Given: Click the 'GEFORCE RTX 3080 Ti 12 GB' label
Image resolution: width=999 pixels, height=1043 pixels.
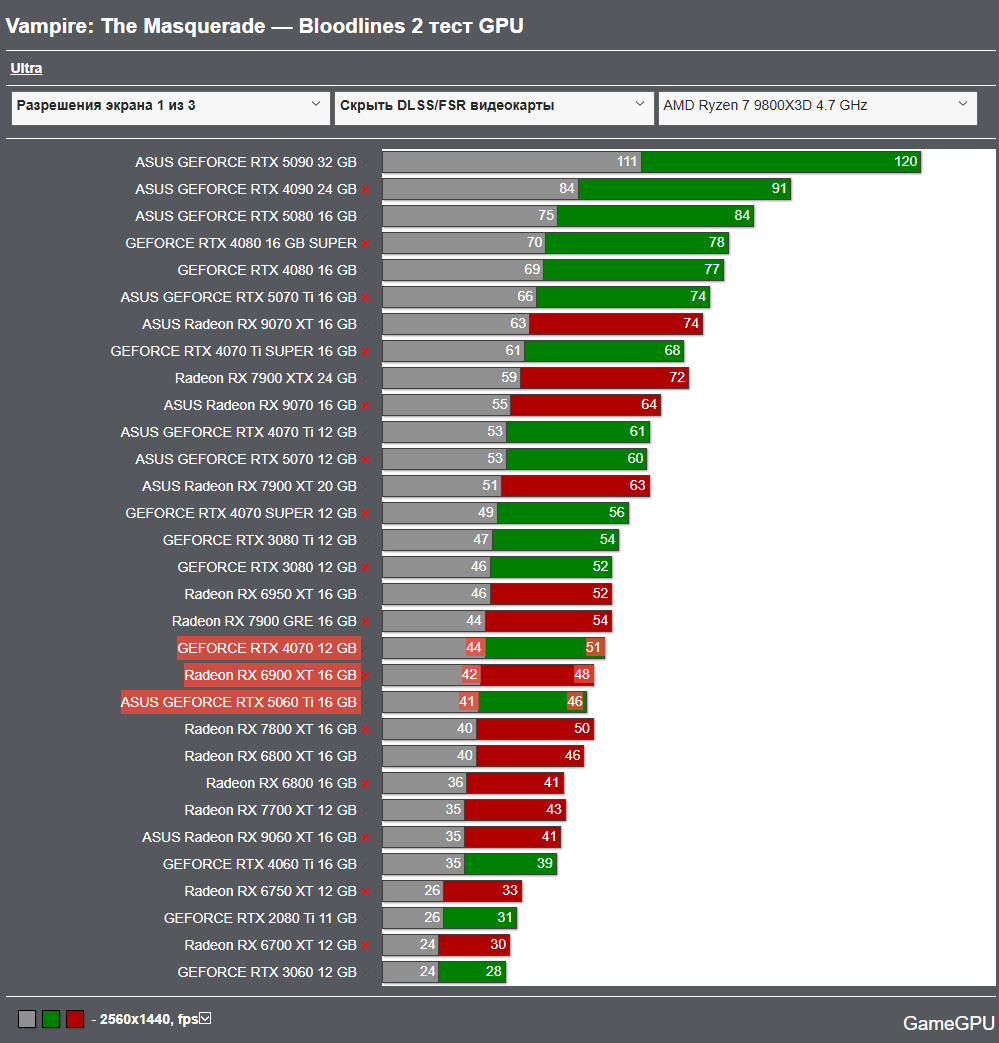Looking at the screenshot, I should click(x=260, y=541).
